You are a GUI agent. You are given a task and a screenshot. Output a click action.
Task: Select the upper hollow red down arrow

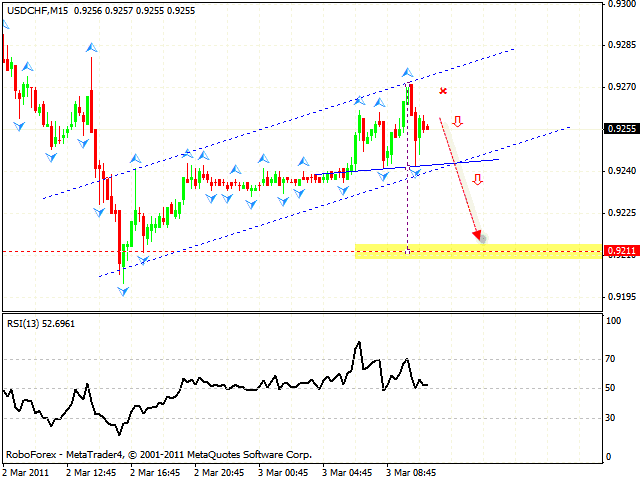click(457, 122)
